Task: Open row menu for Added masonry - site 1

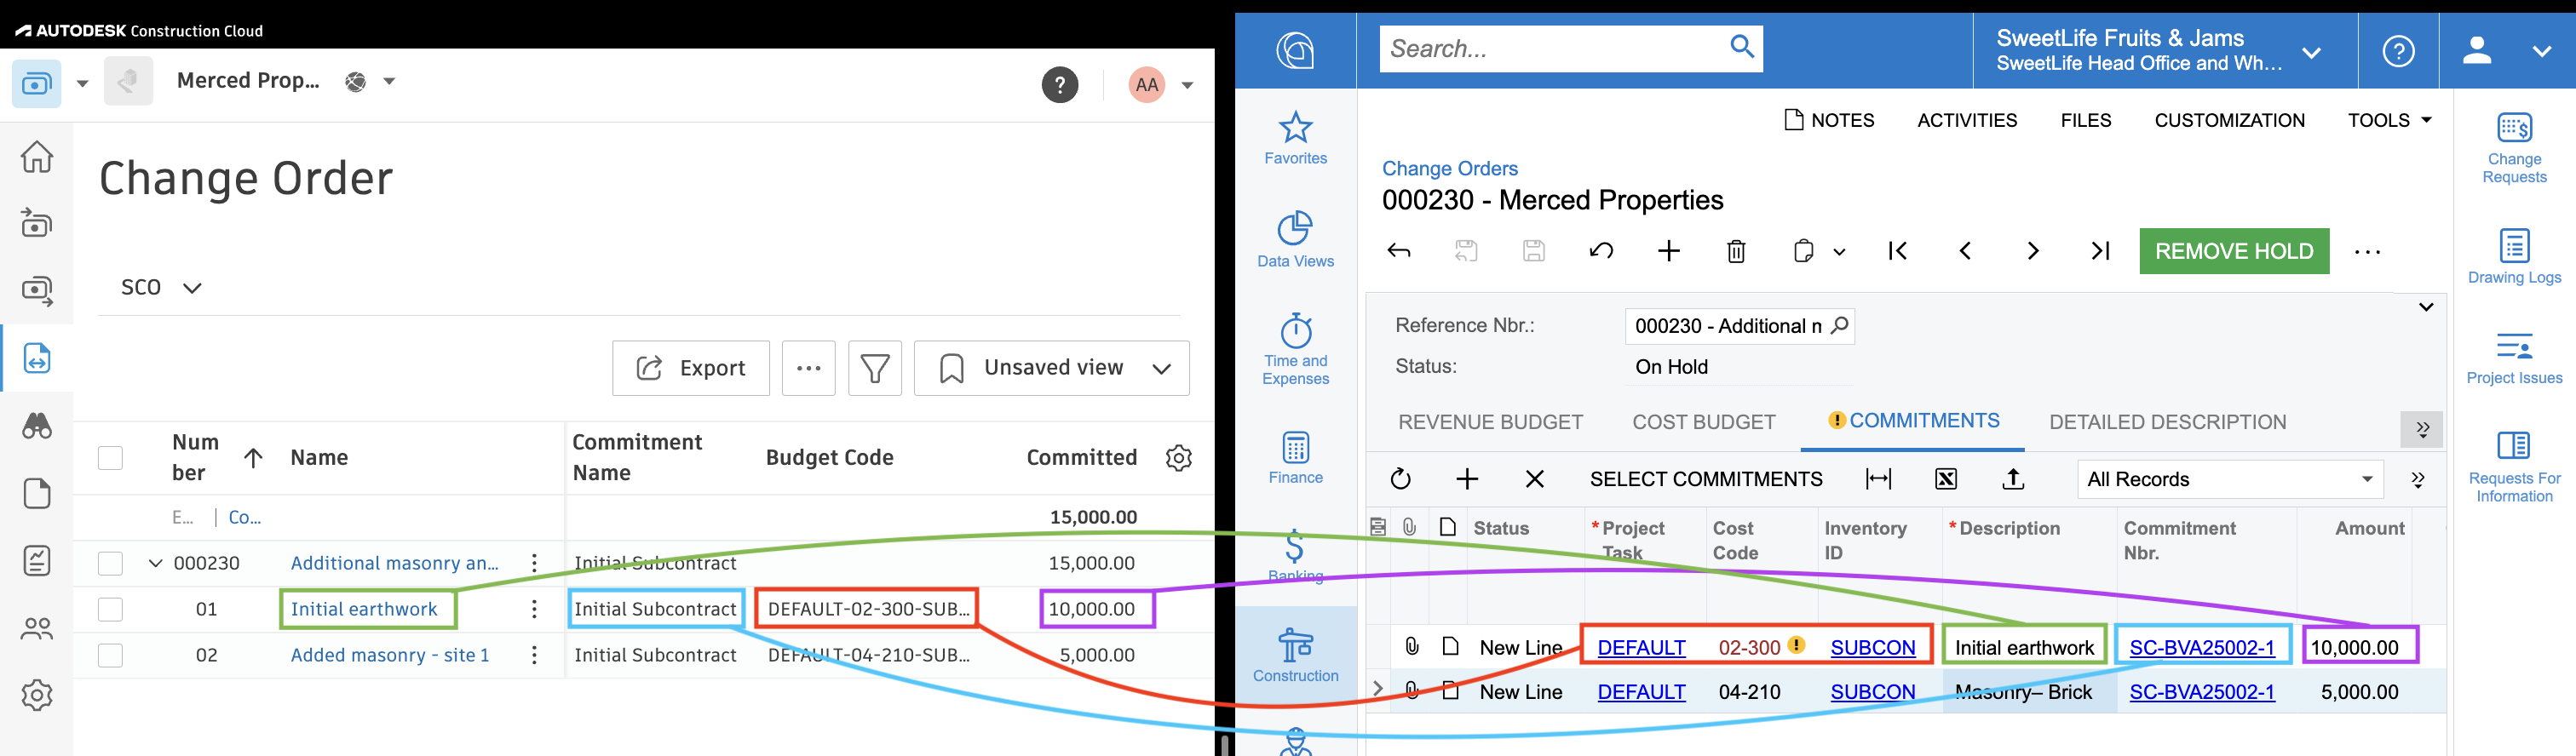Action: point(535,655)
